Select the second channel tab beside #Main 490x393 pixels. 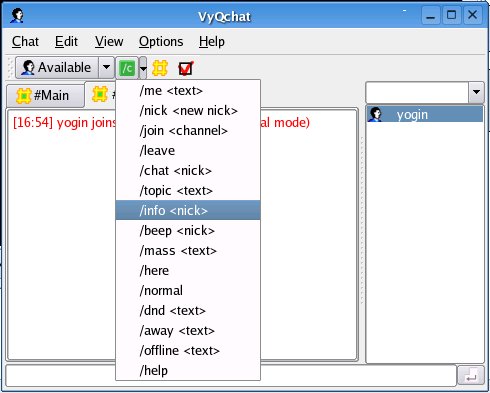coord(101,94)
